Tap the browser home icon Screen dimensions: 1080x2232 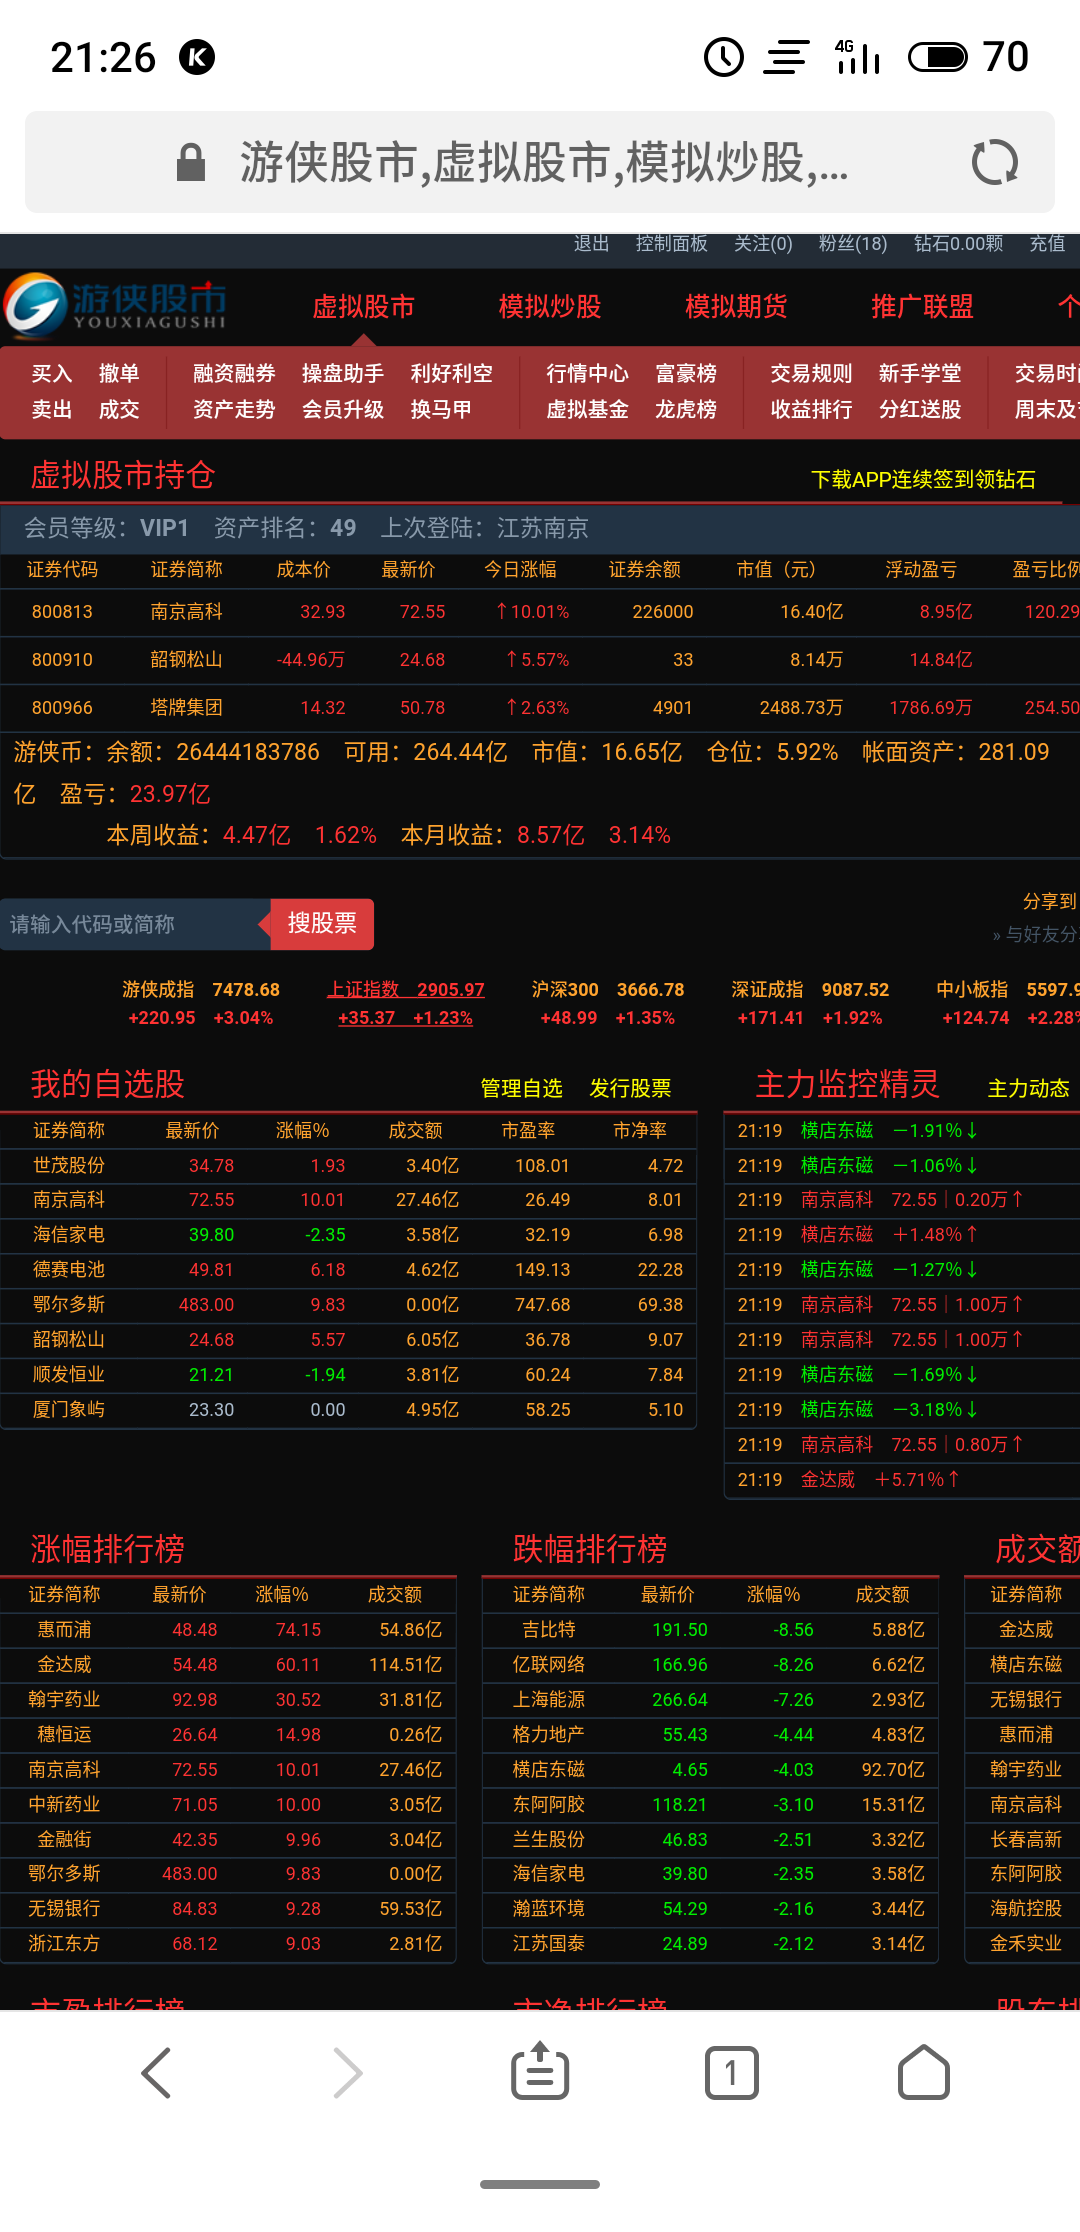click(924, 2072)
